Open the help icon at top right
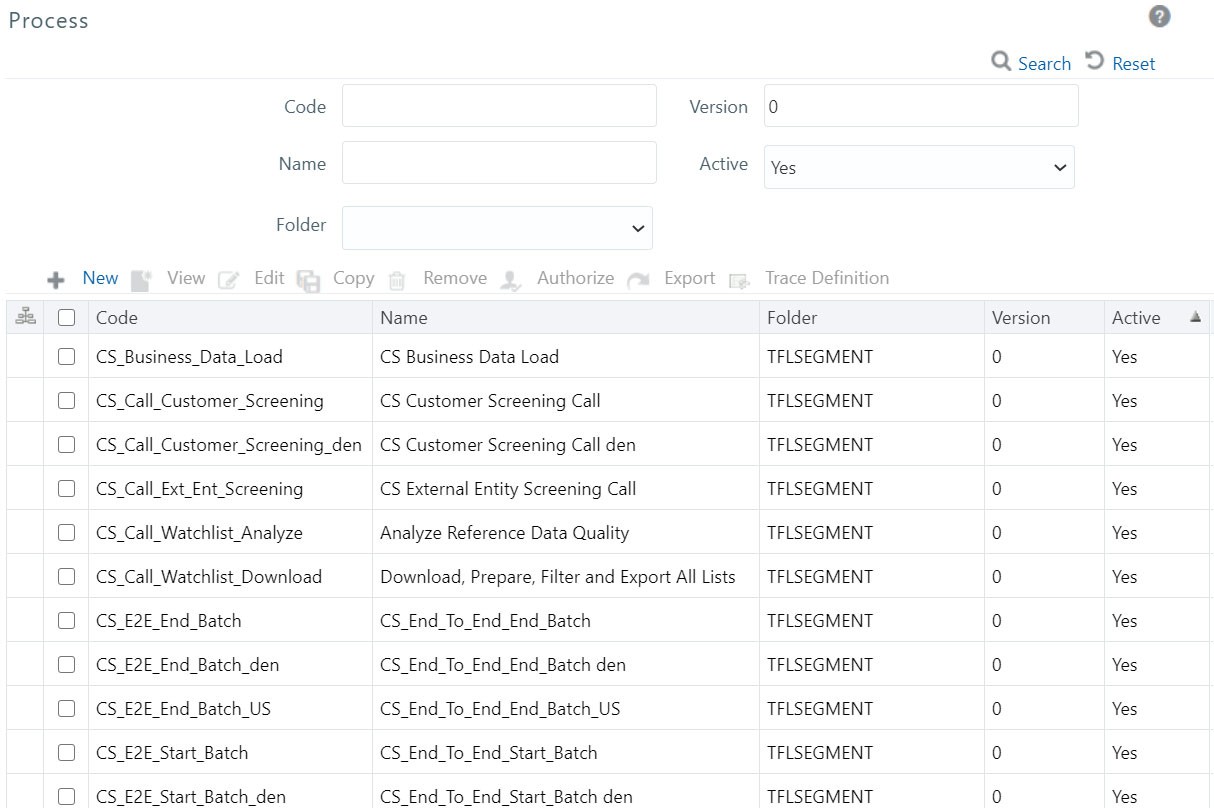Image resolution: width=1214 pixels, height=808 pixels. pyautogui.click(x=1158, y=16)
